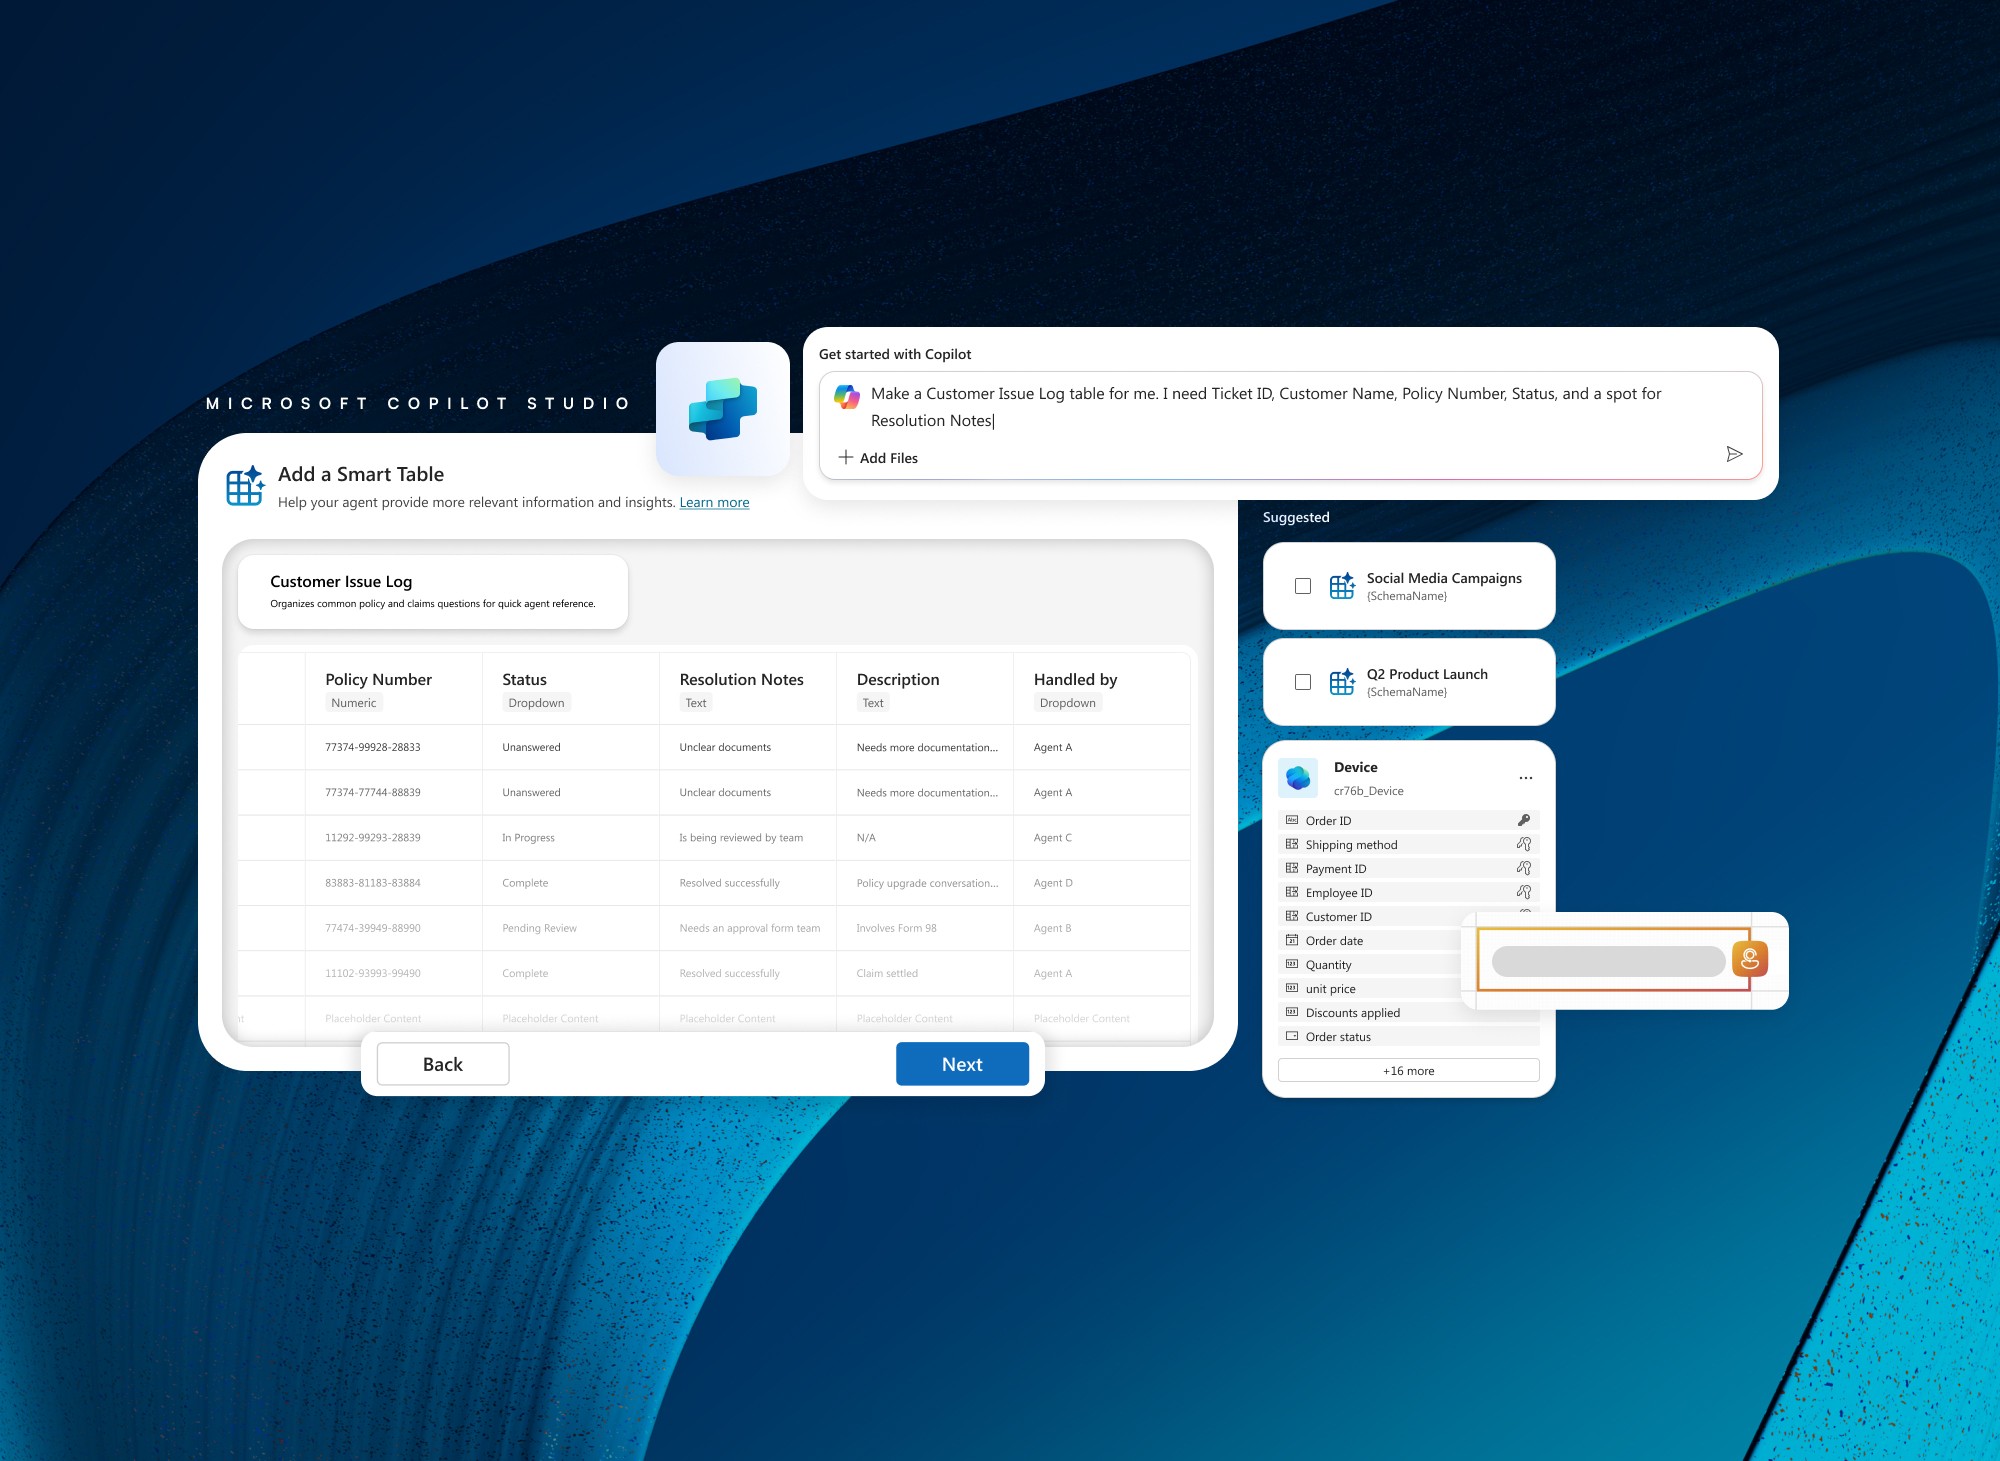Click the Copilot logo in prompt box
2000x1461 pixels.
[x=847, y=397]
